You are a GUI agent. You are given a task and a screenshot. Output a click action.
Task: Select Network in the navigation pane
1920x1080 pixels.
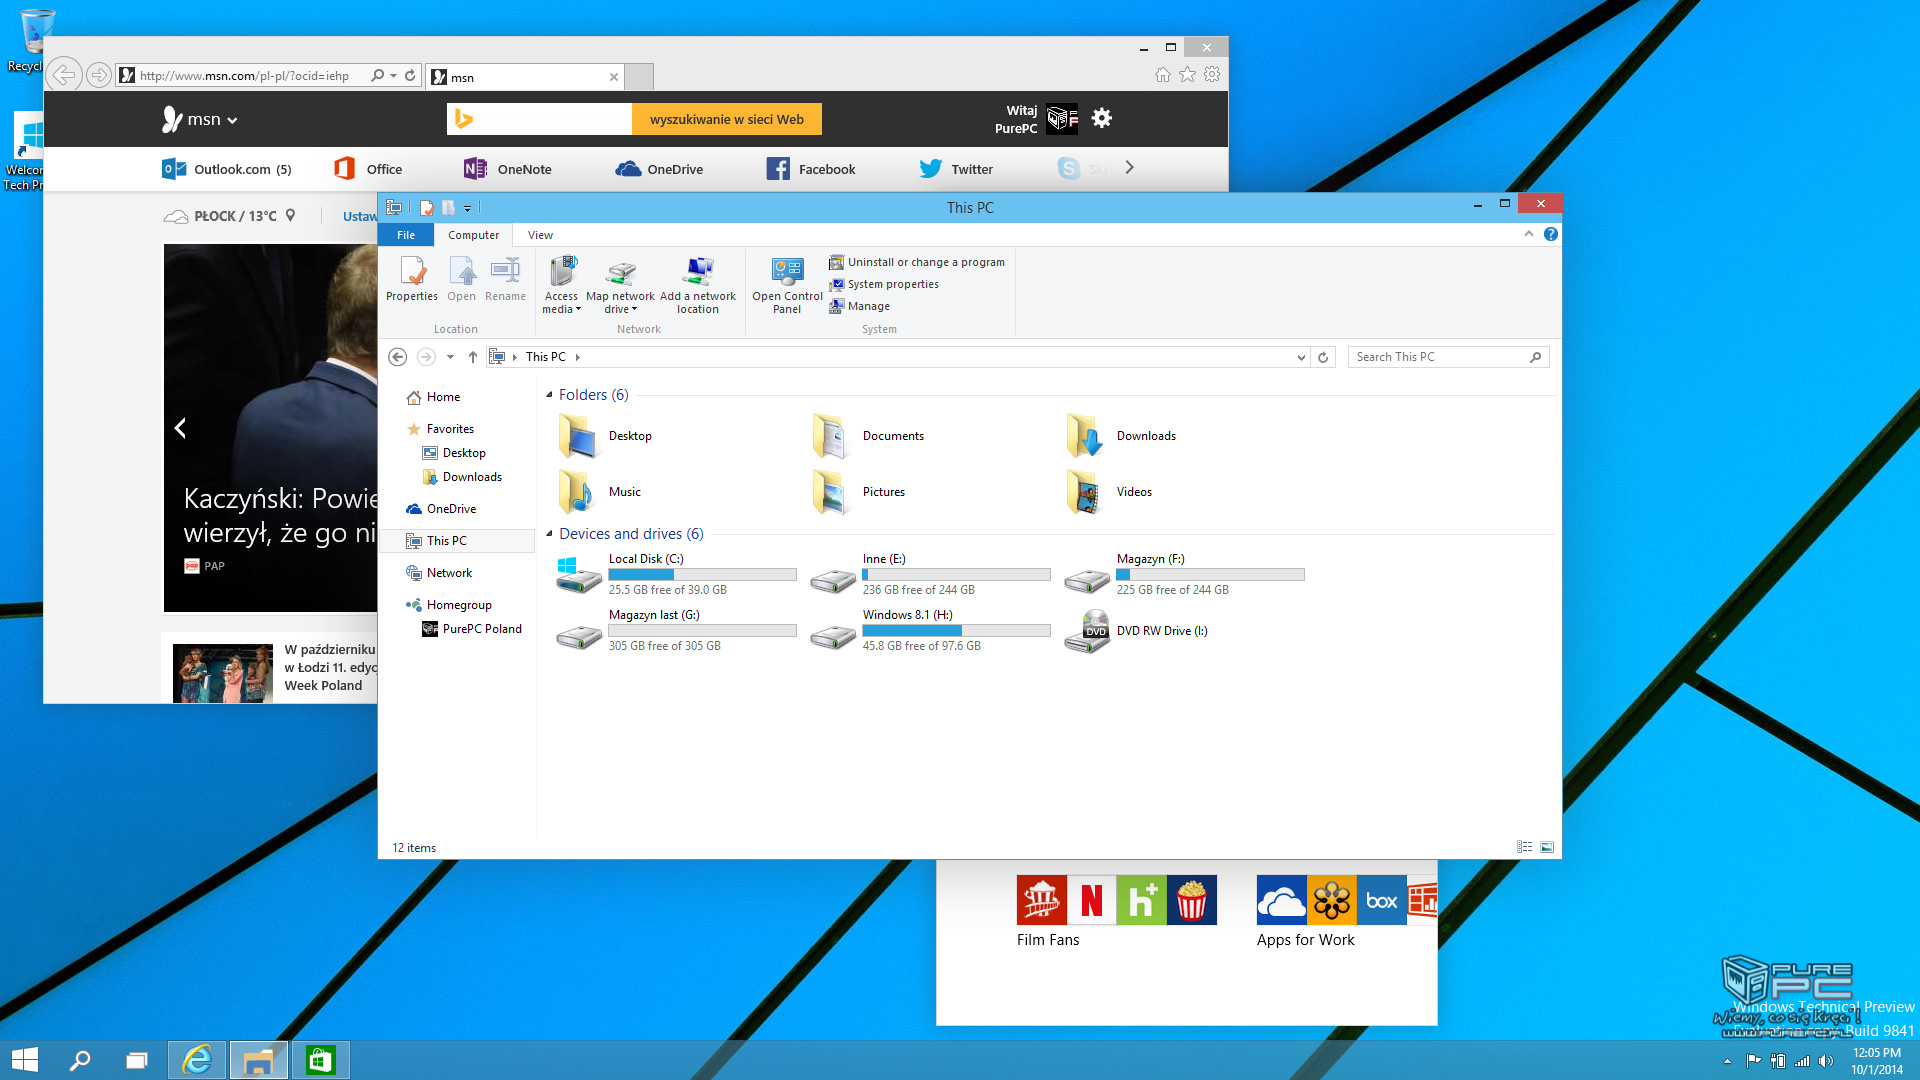439,573
